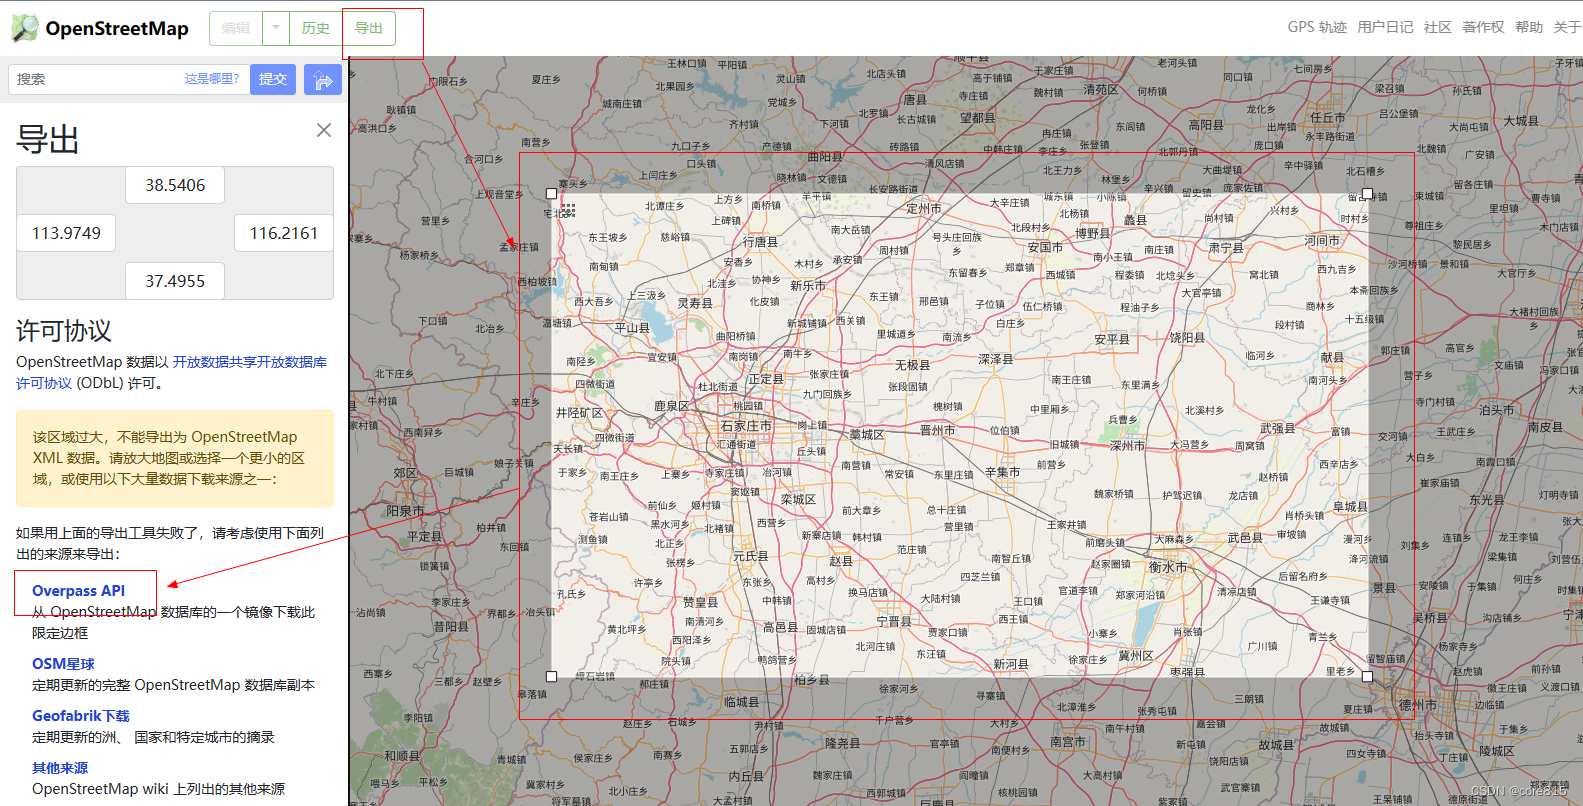Click the 武邑县 label on the map
This screenshot has width=1583, height=806.
[x=1245, y=538]
